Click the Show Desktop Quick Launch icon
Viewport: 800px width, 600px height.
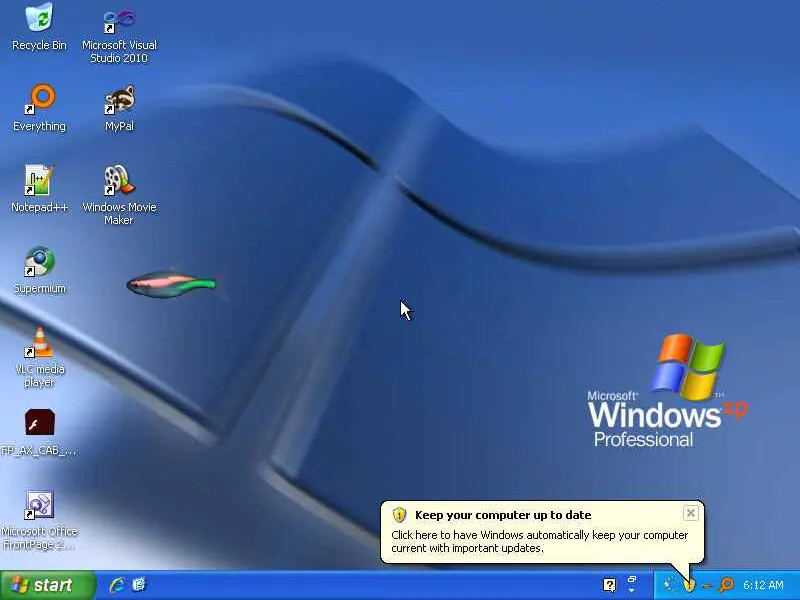pyautogui.click(x=139, y=584)
